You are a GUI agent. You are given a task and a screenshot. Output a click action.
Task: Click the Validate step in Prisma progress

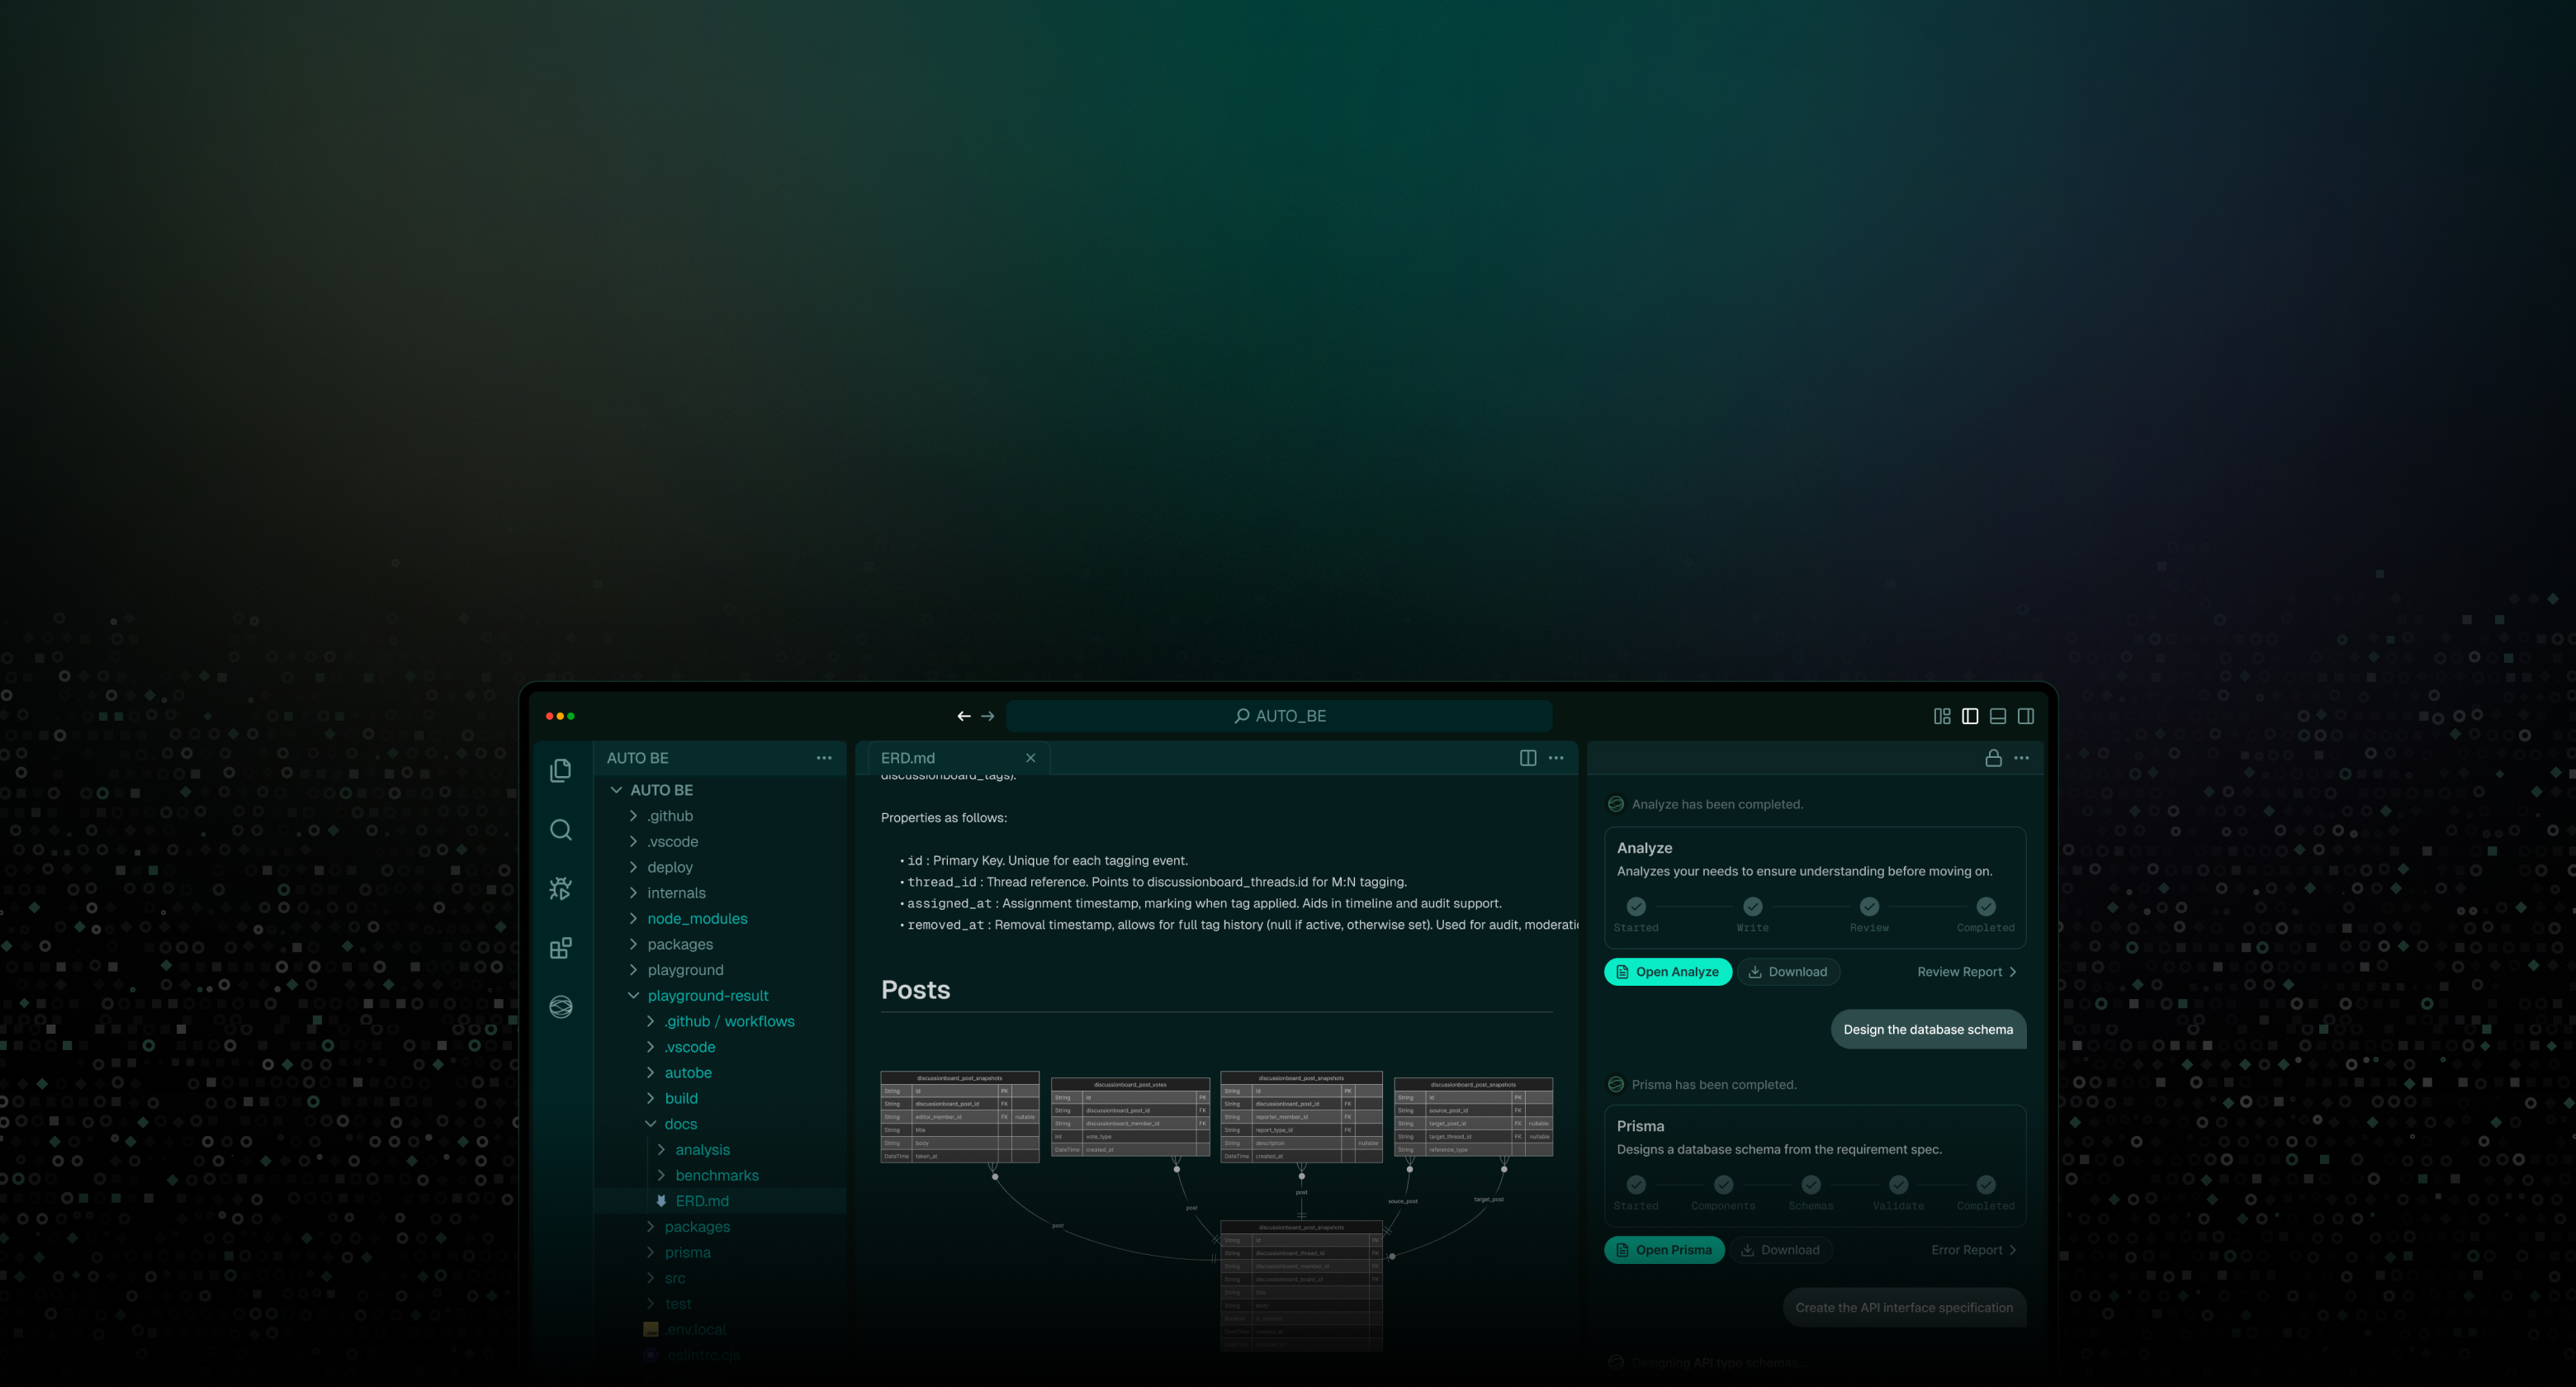pos(1898,1185)
